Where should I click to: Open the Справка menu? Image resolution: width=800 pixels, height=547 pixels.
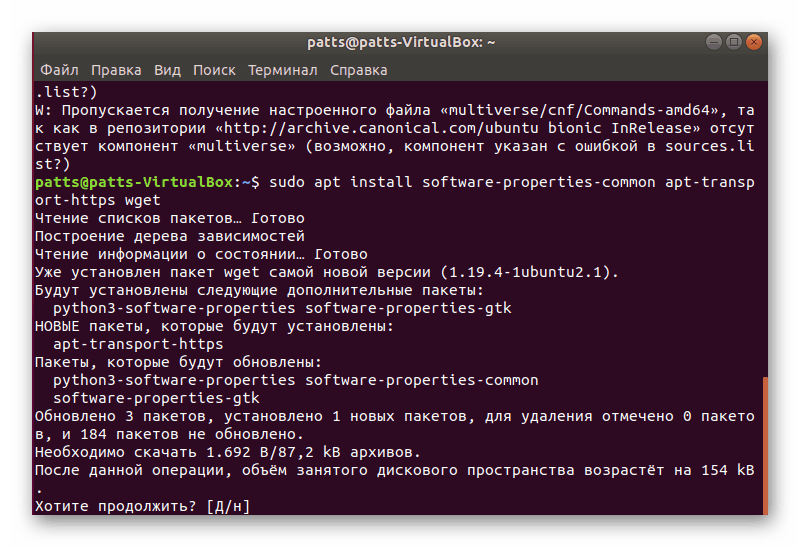click(359, 70)
